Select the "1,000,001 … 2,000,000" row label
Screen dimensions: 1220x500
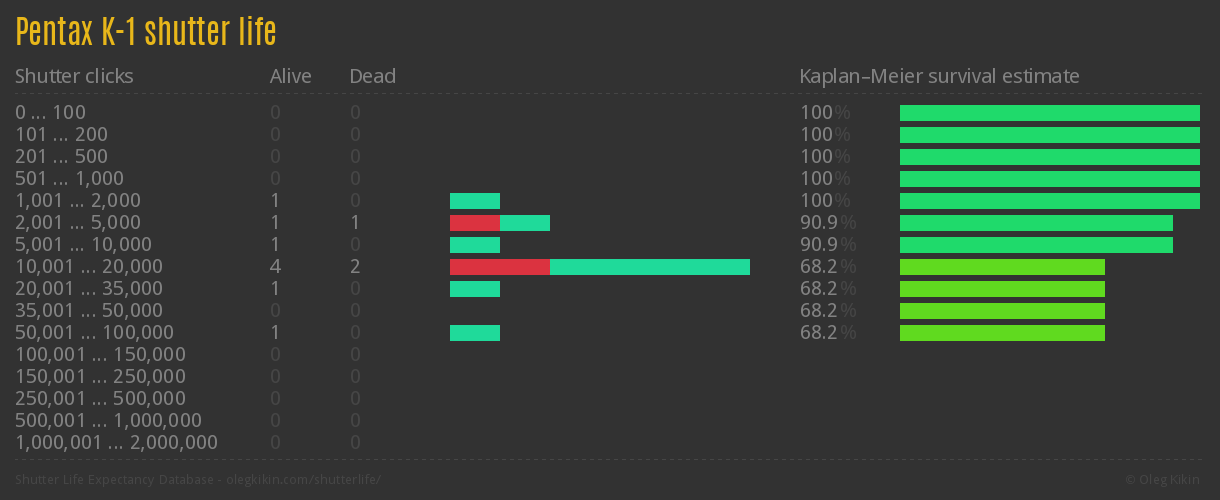[x=116, y=443]
